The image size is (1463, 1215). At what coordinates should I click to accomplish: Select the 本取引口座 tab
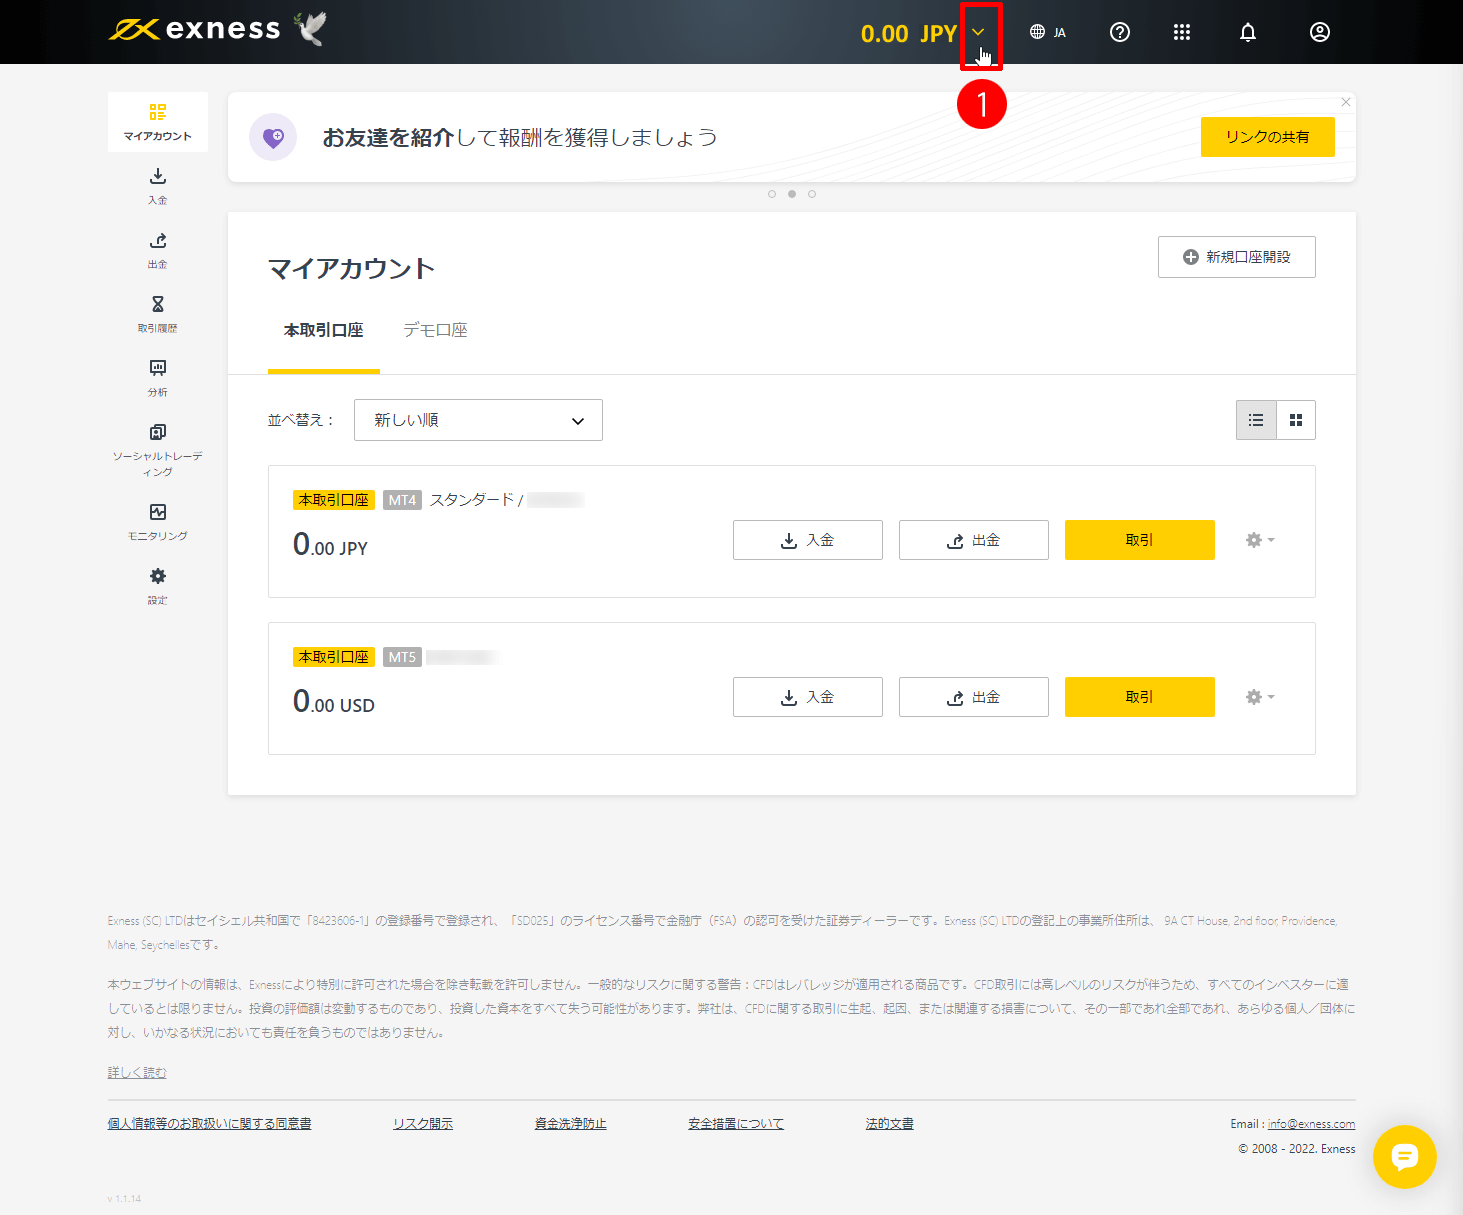pyautogui.click(x=323, y=330)
